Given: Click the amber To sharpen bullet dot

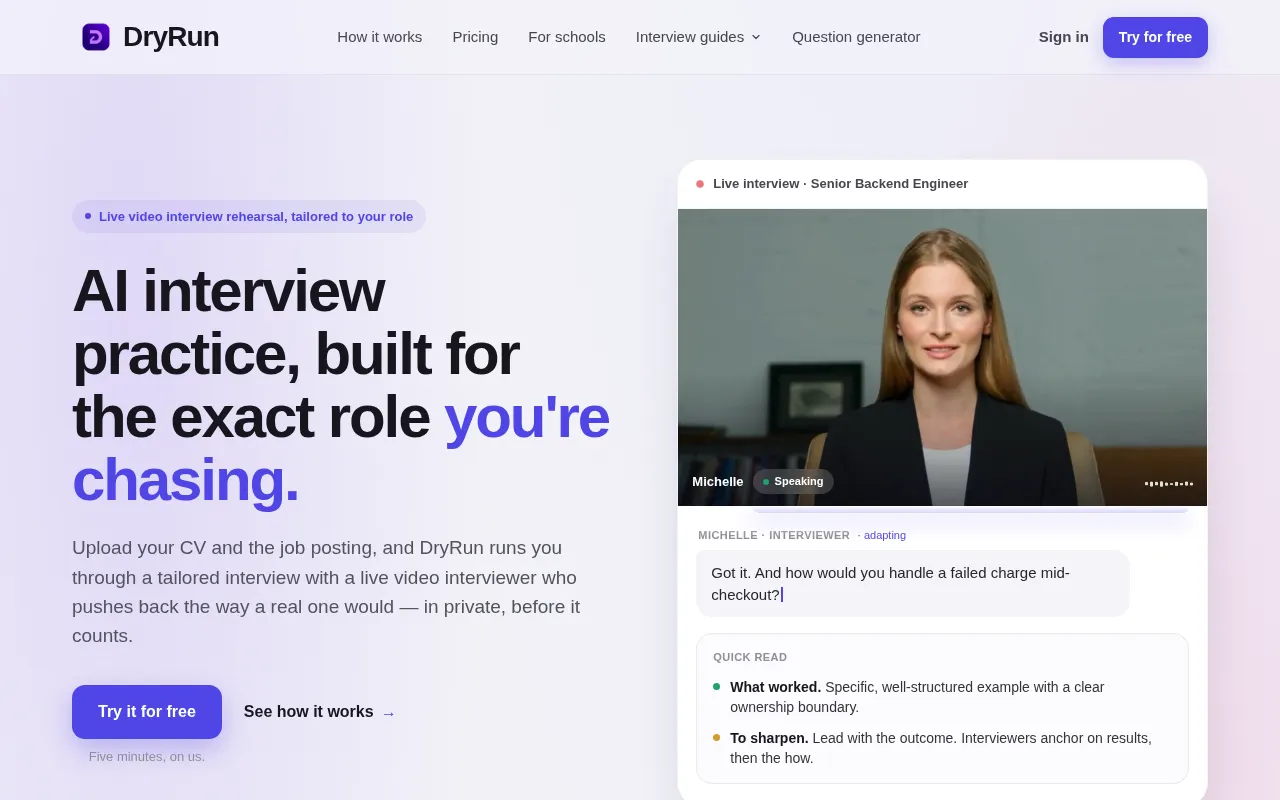Looking at the screenshot, I should coord(716,737).
